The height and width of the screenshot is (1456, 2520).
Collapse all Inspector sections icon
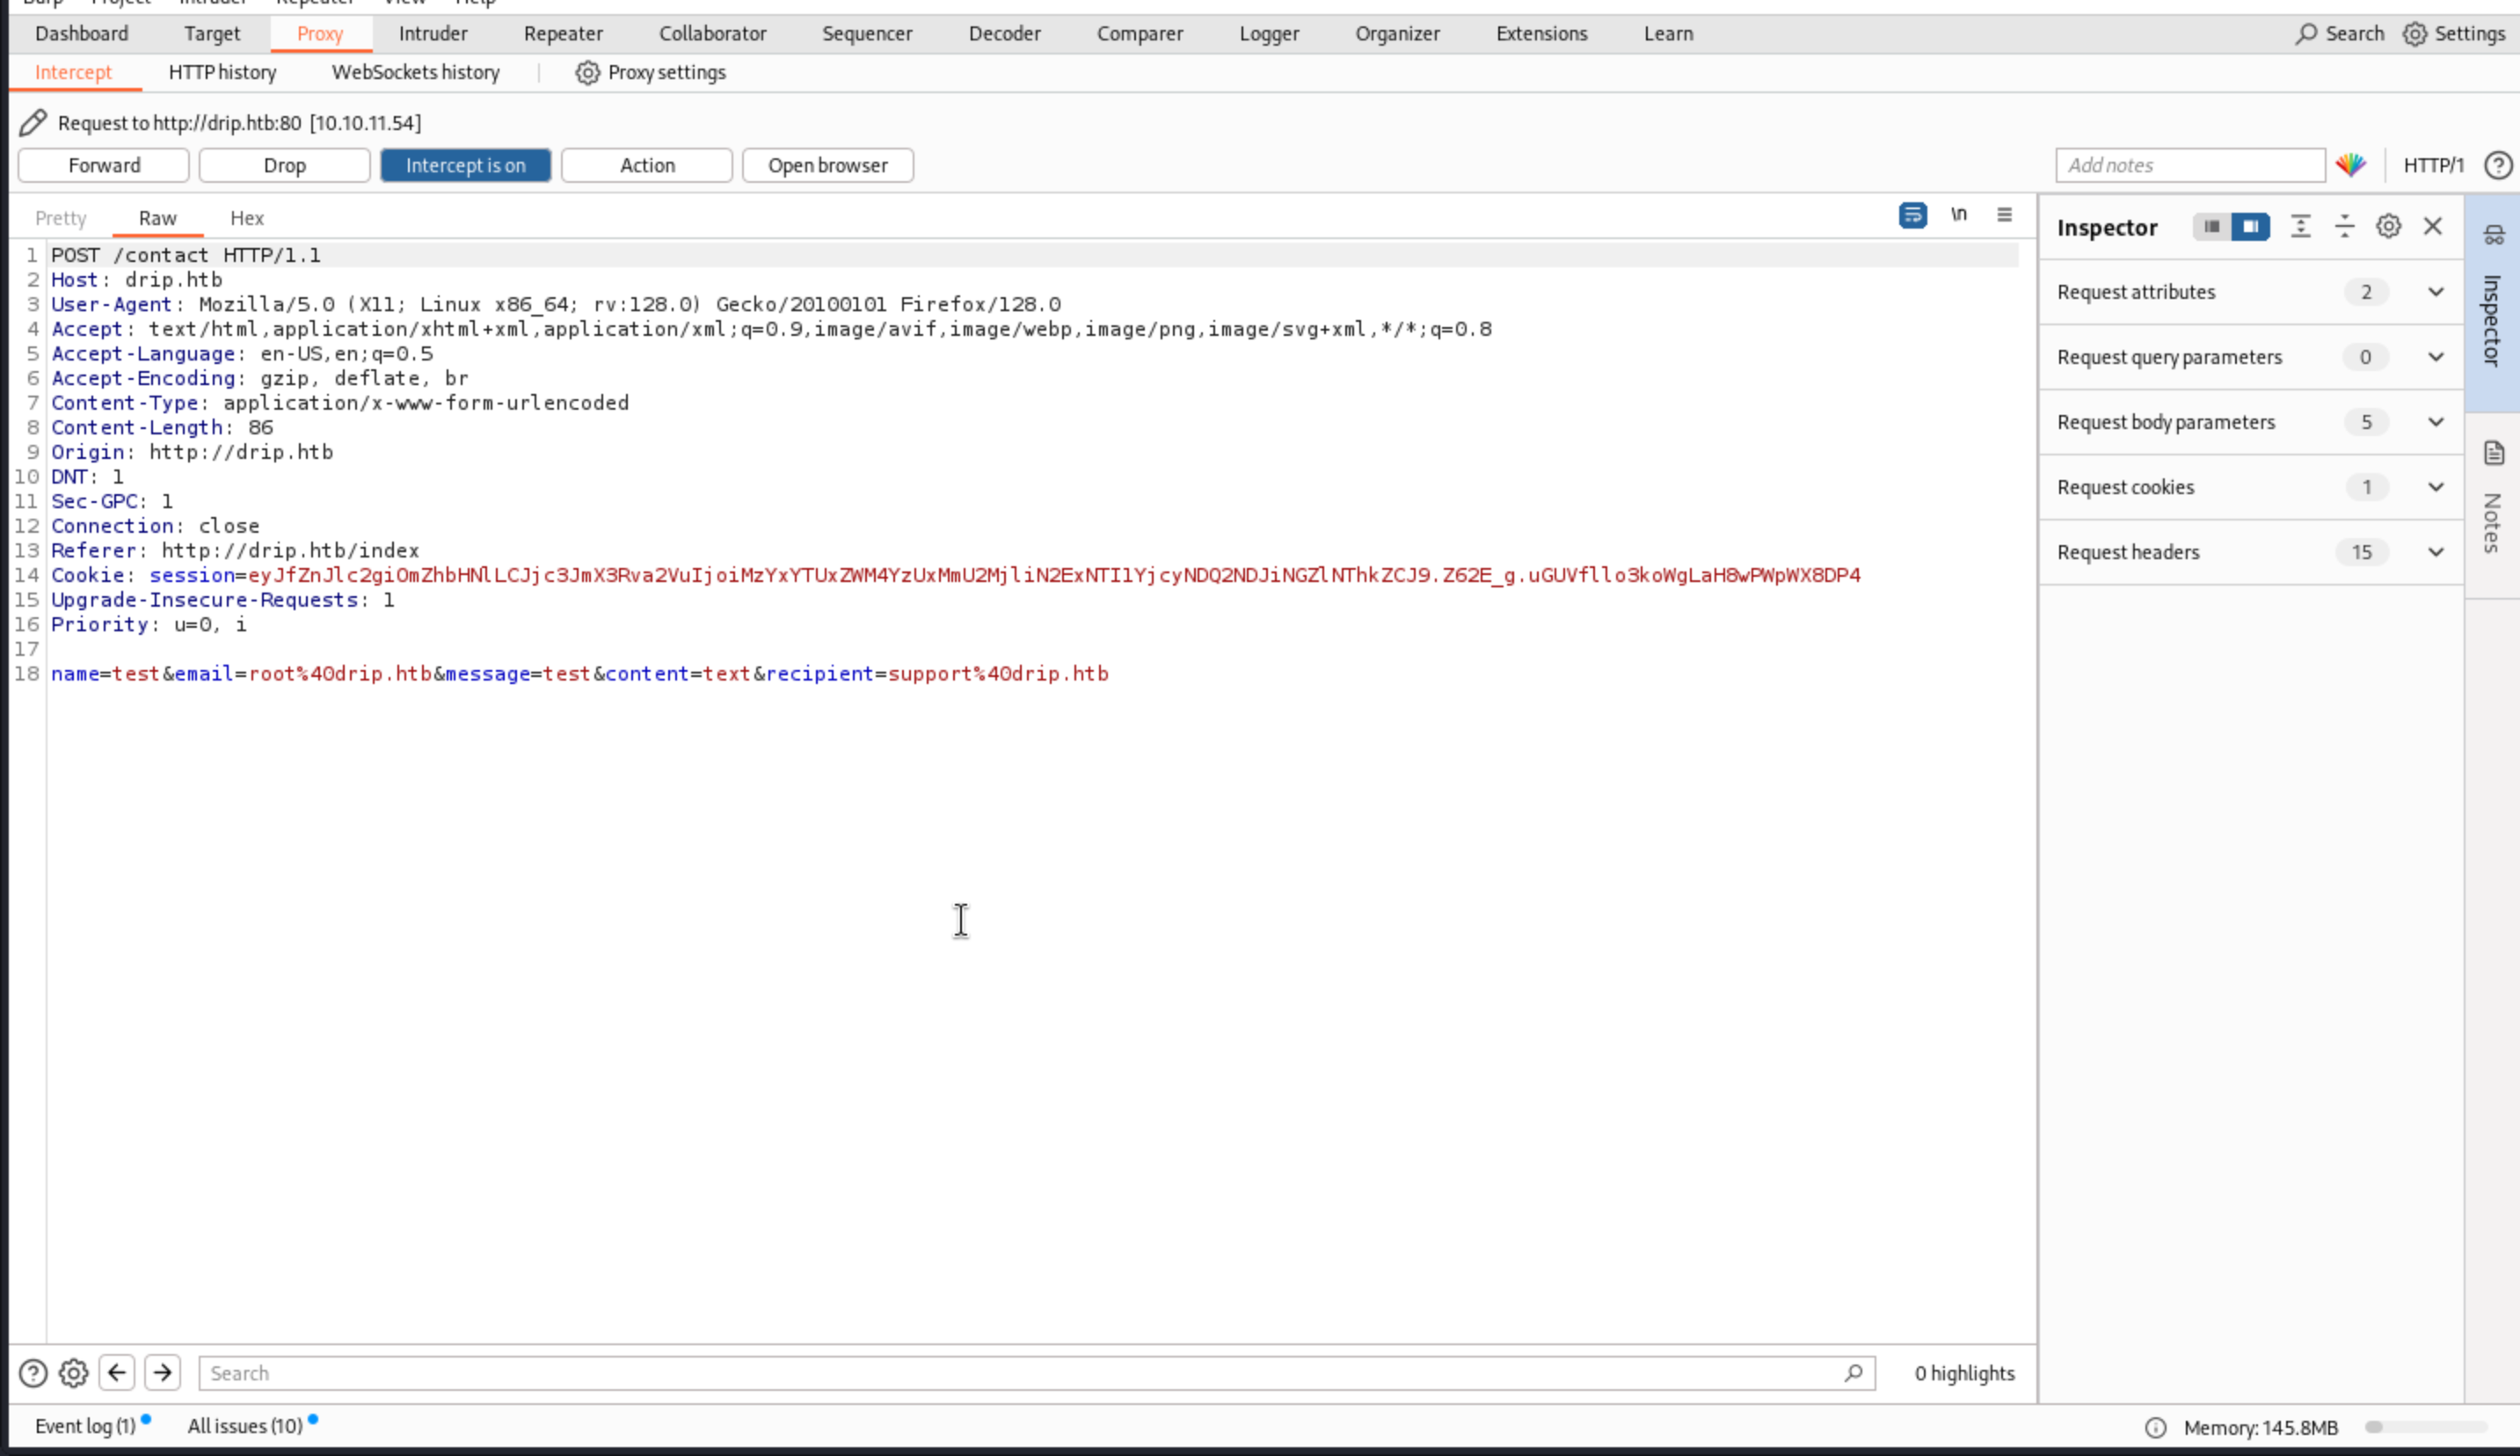pos(2344,227)
